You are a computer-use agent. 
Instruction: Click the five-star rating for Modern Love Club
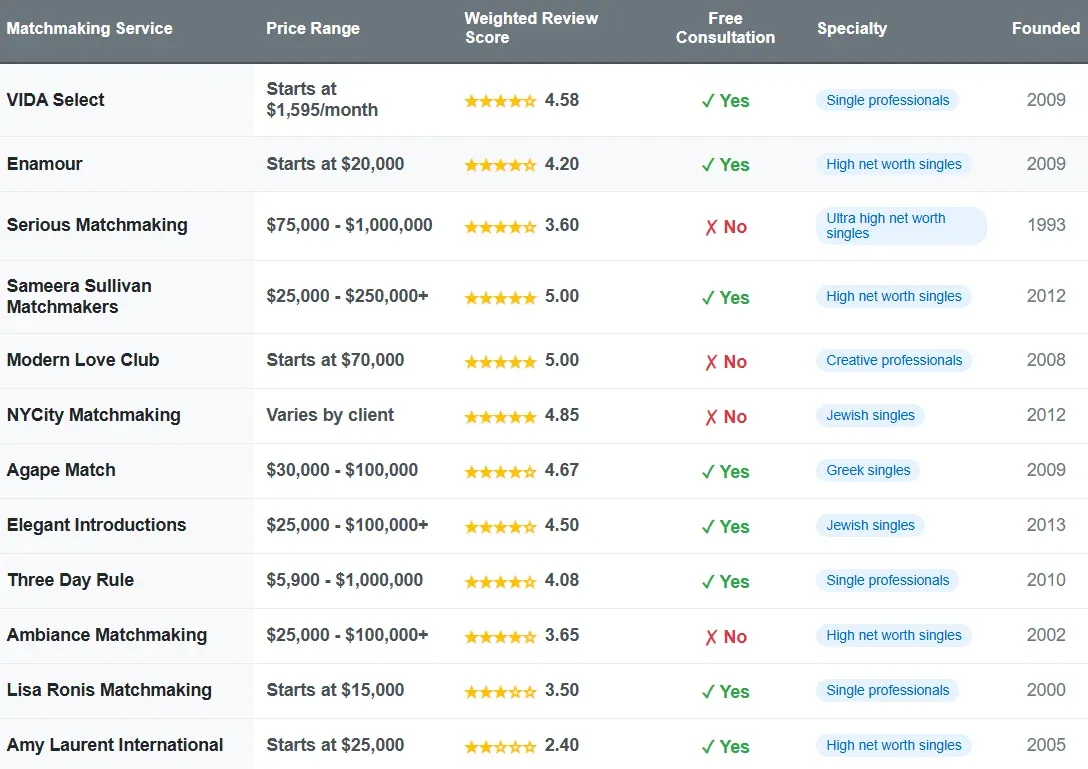(500, 361)
